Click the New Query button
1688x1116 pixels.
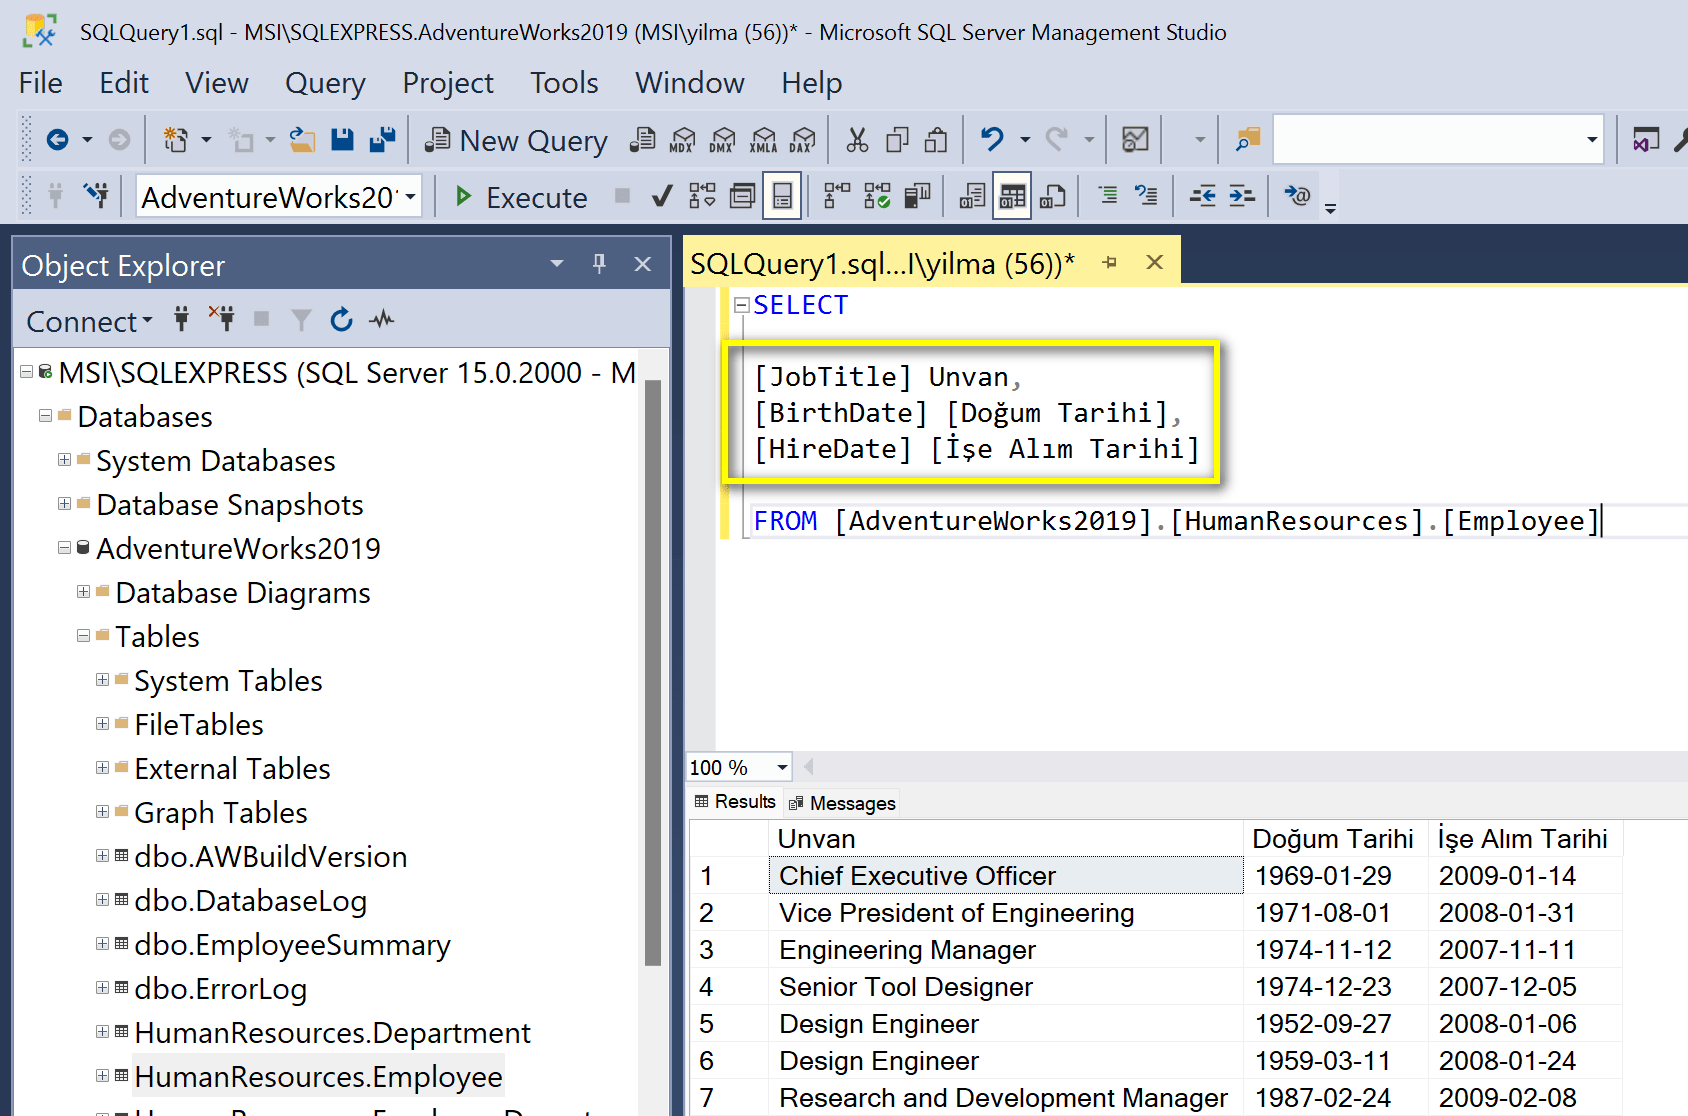pos(515,140)
